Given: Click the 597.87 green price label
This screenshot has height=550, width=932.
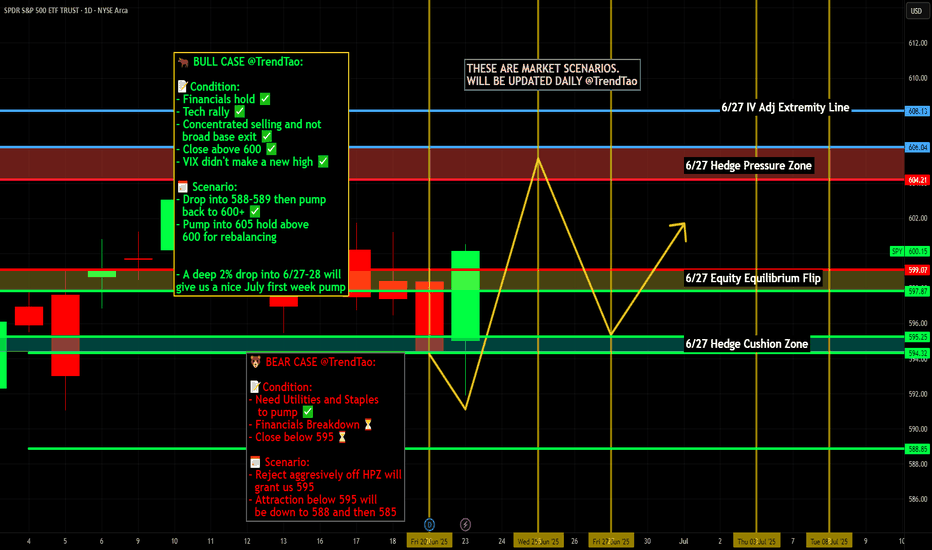Looking at the screenshot, I should point(917,291).
